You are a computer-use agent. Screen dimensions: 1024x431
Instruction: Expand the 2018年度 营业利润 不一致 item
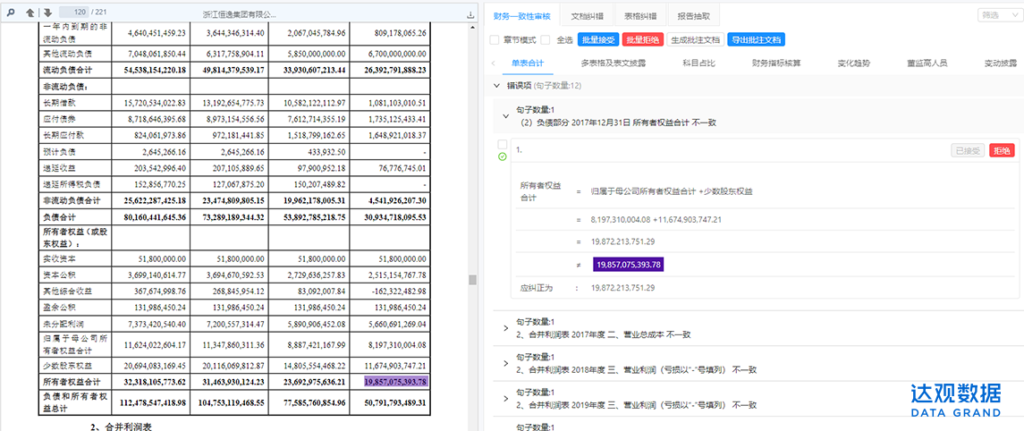click(502, 360)
